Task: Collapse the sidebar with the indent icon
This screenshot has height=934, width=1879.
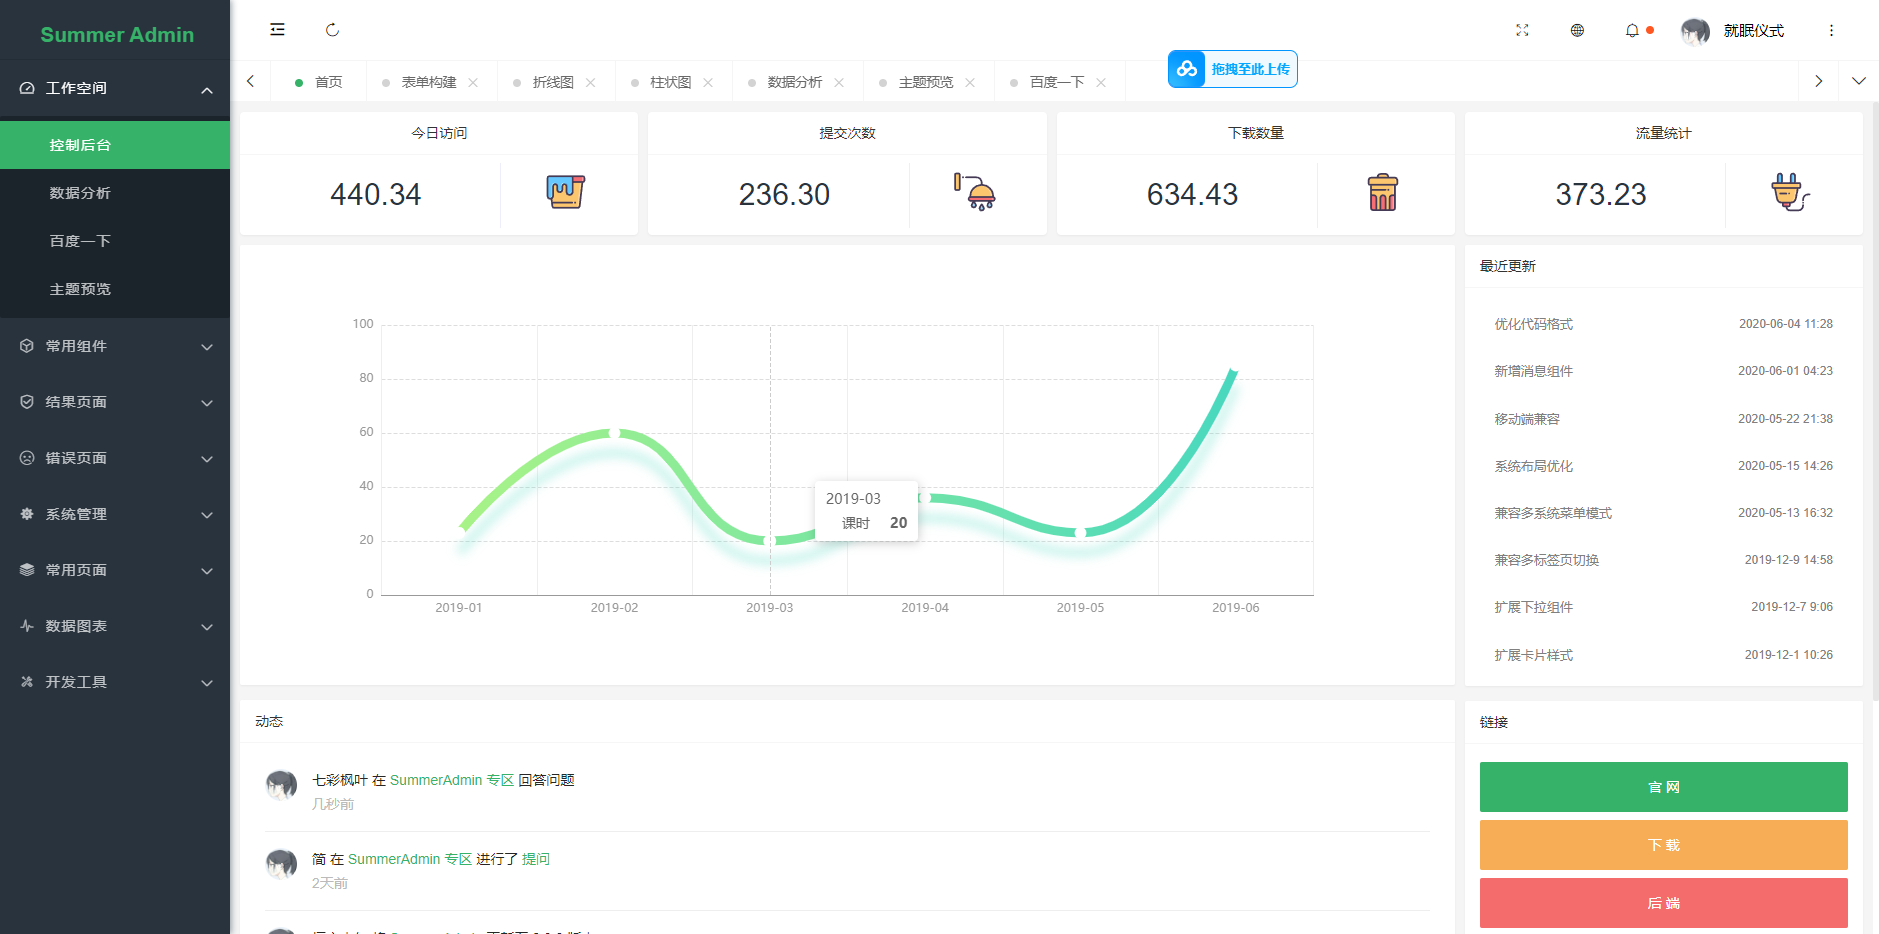Action: point(277,30)
